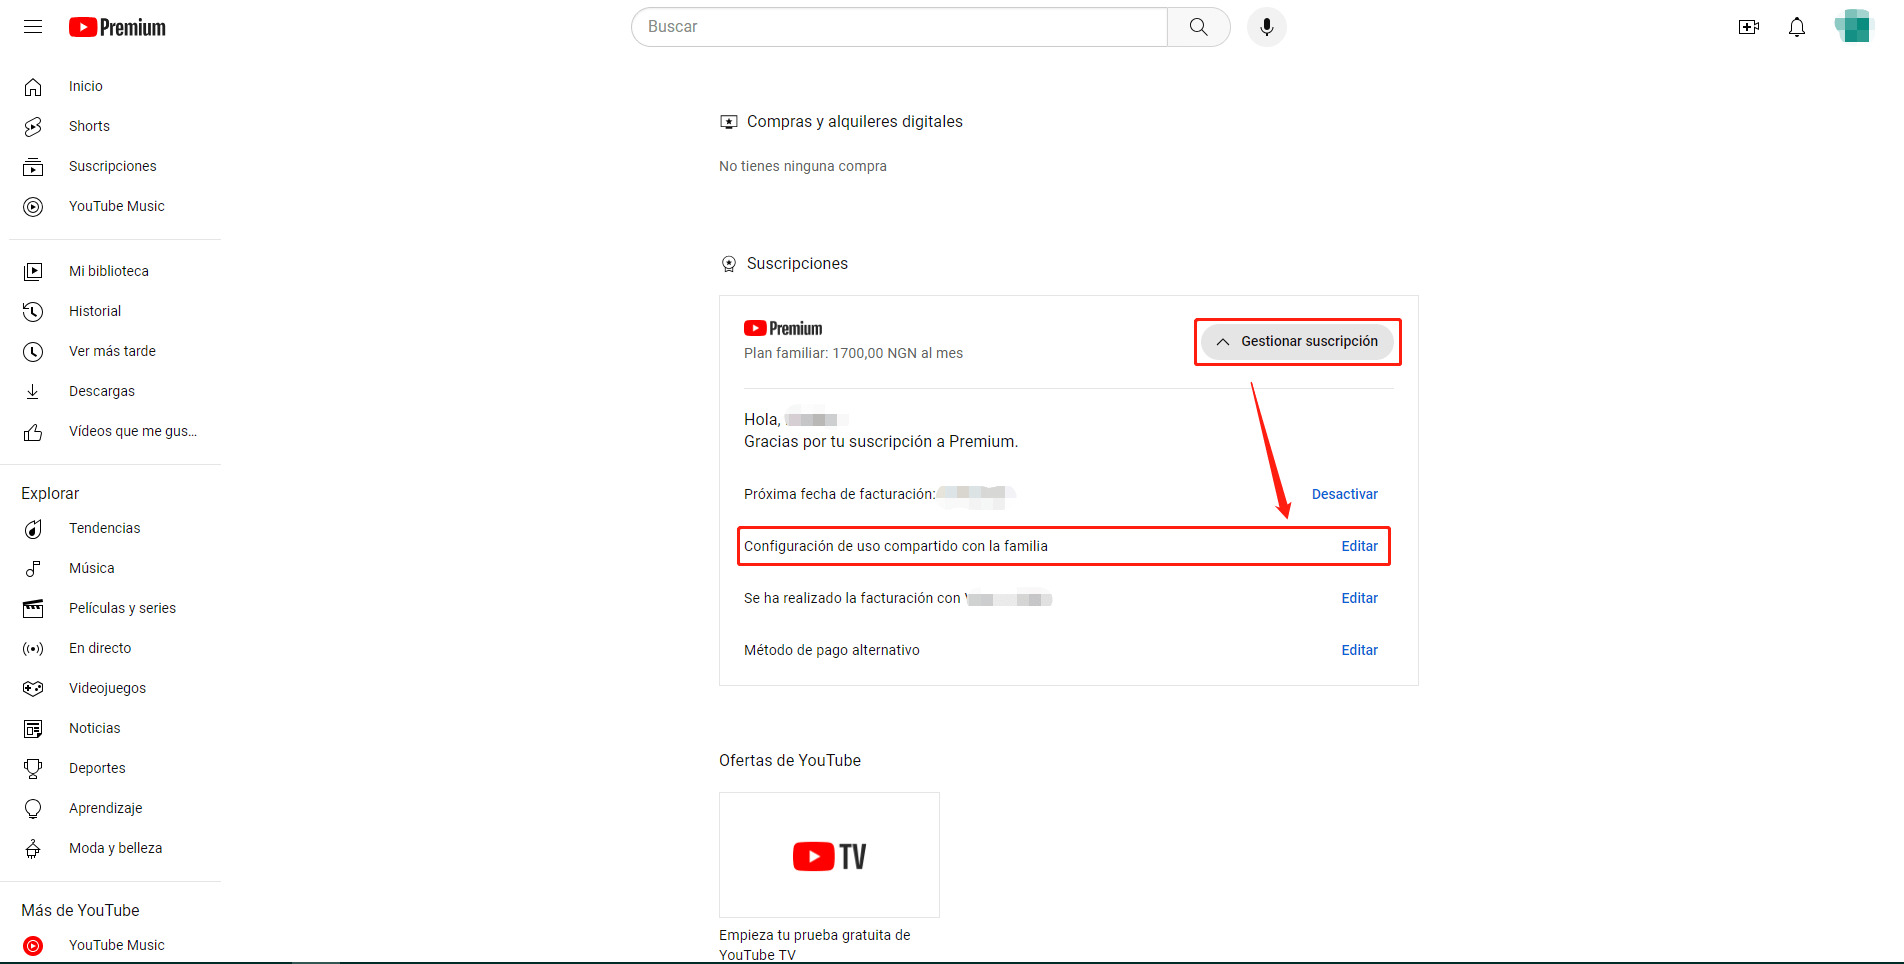Open the Create video icon
The width and height of the screenshot is (1904, 964).
click(x=1749, y=27)
